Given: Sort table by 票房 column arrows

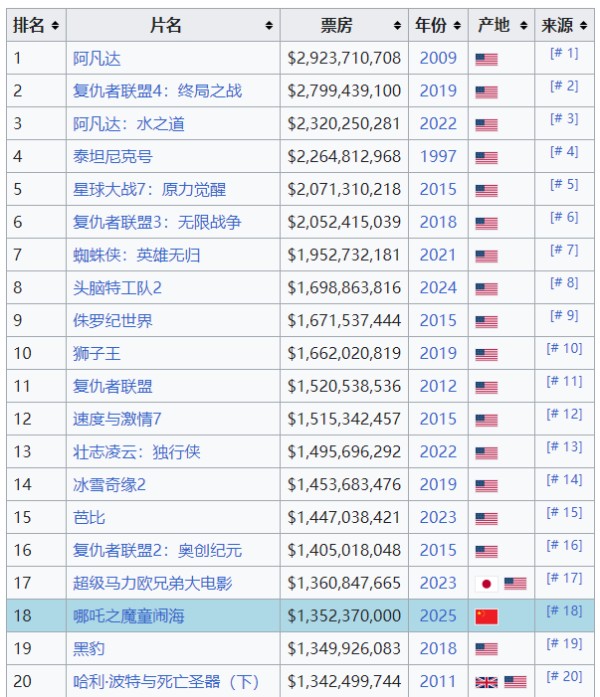Looking at the screenshot, I should pyautogui.click(x=397, y=25).
